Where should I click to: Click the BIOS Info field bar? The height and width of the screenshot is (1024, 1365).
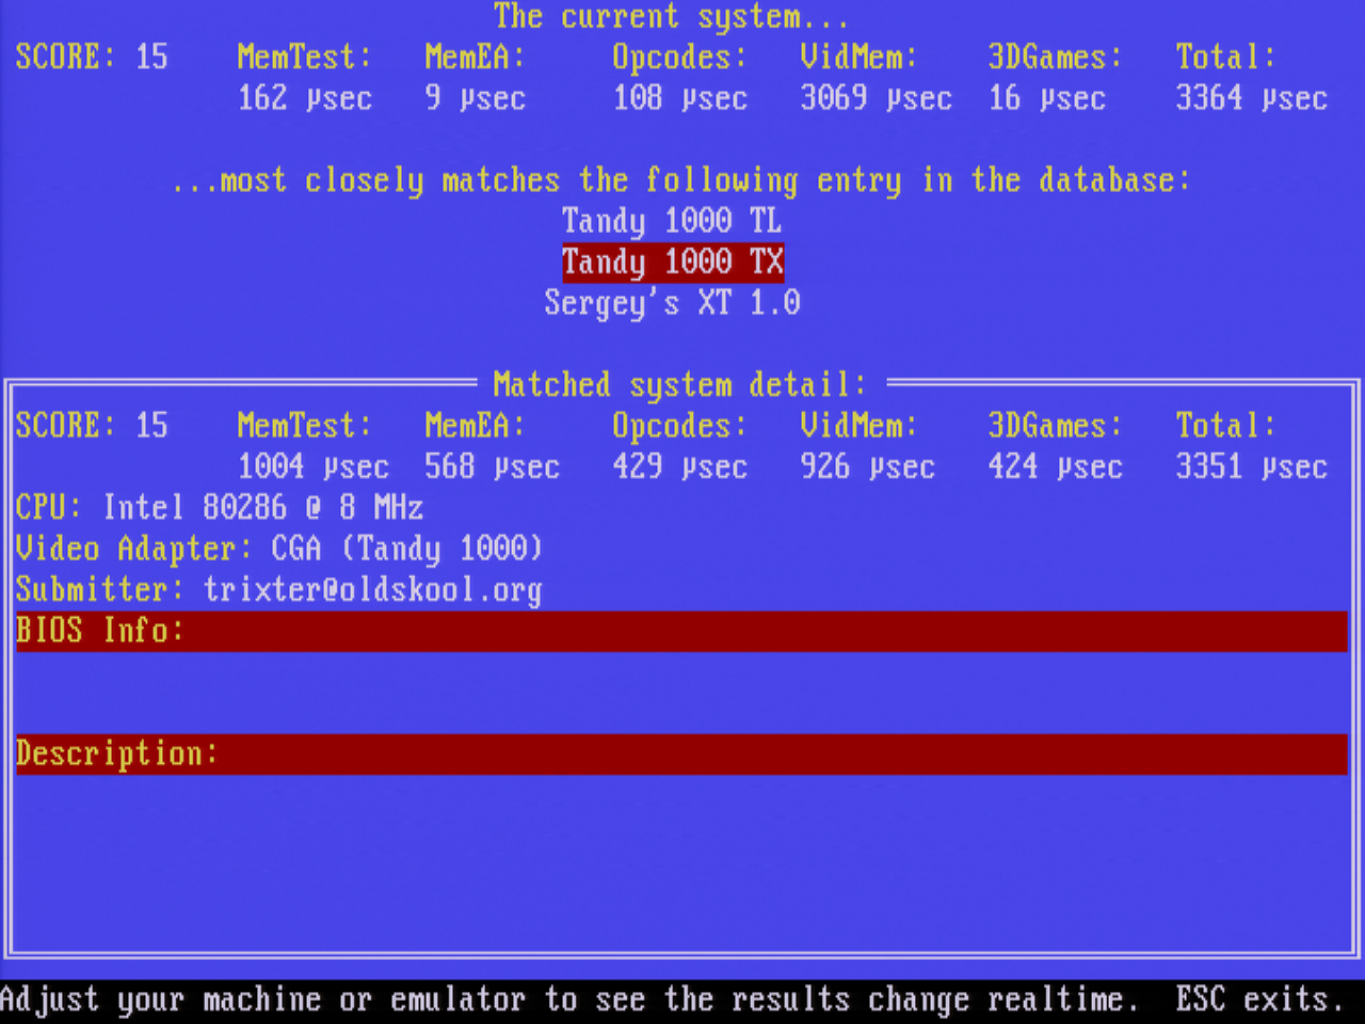[x=682, y=631]
